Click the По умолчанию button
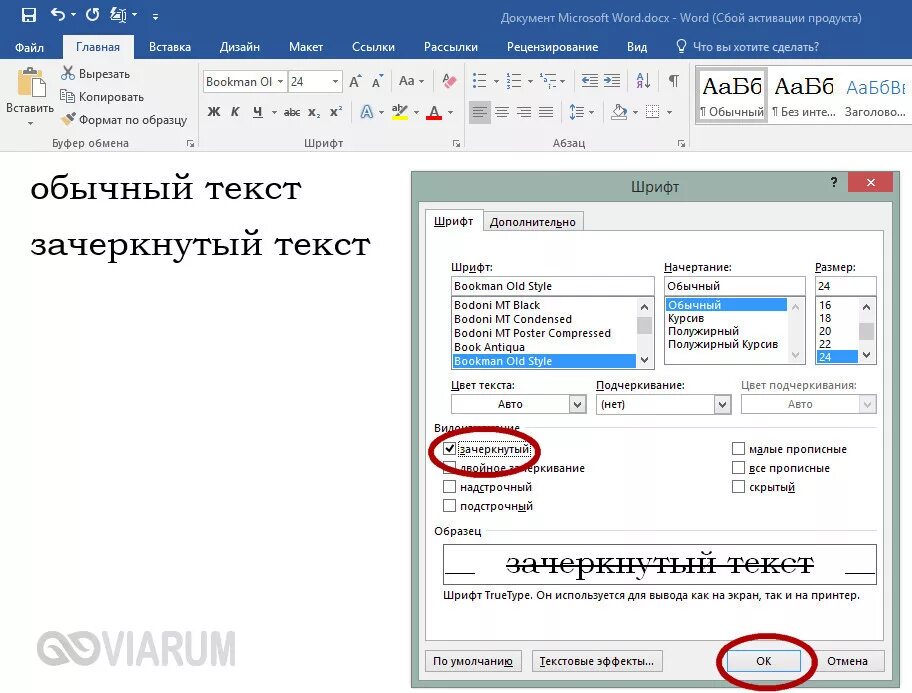The width and height of the screenshot is (912, 693). click(x=473, y=661)
